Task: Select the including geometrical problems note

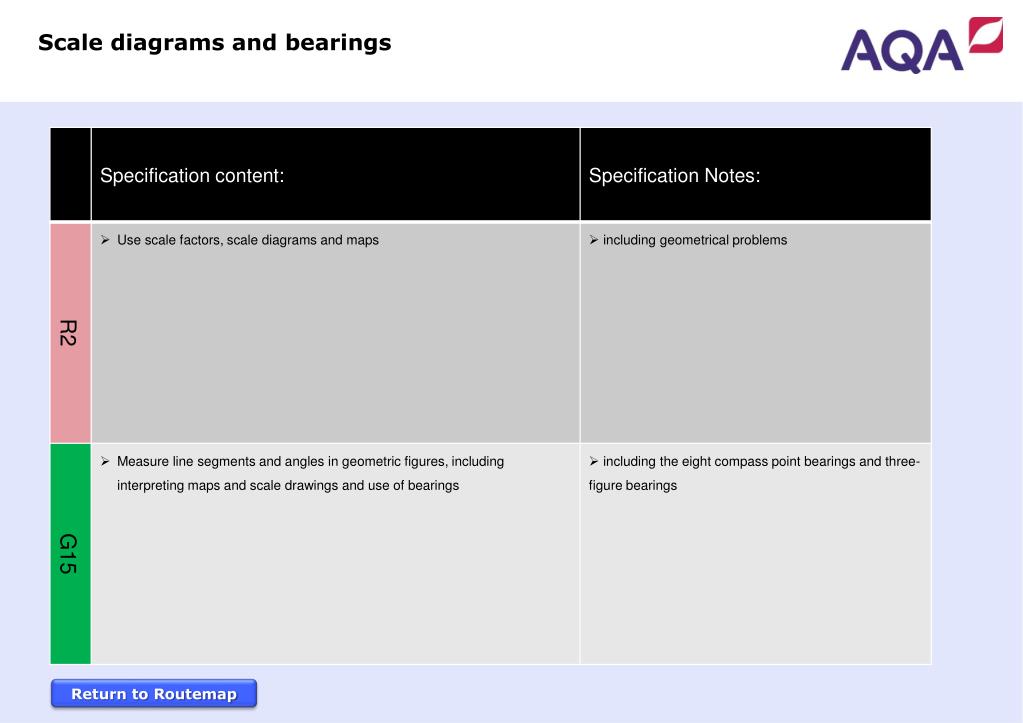Action: click(x=695, y=240)
